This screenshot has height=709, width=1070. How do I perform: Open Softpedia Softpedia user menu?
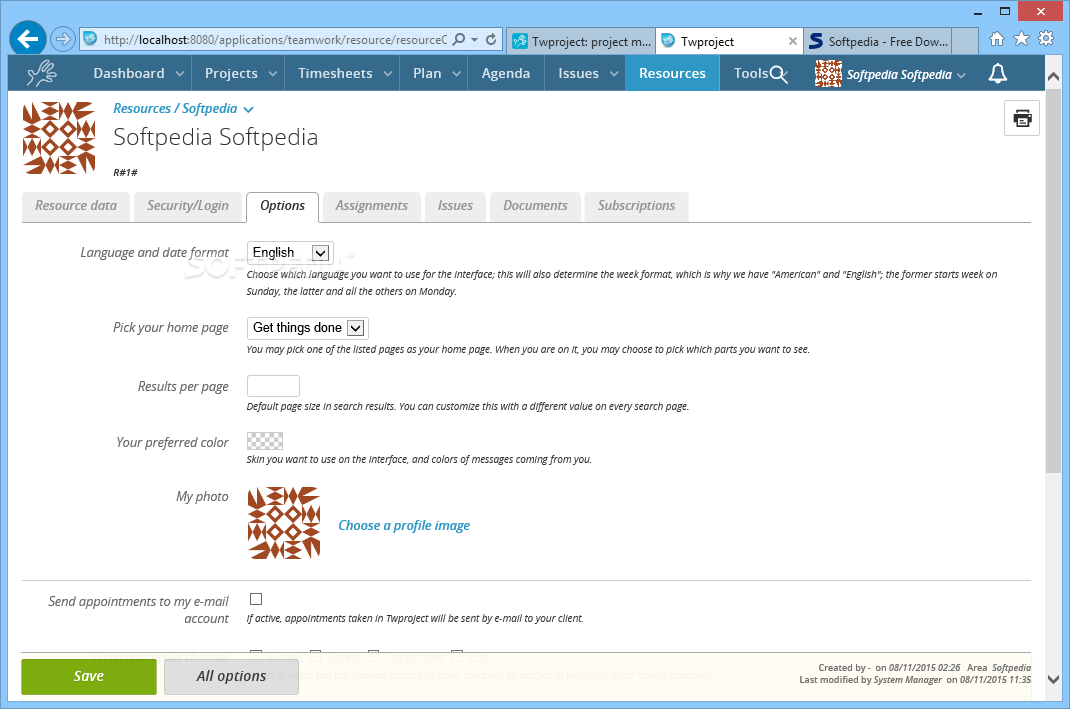pyautogui.click(x=906, y=74)
